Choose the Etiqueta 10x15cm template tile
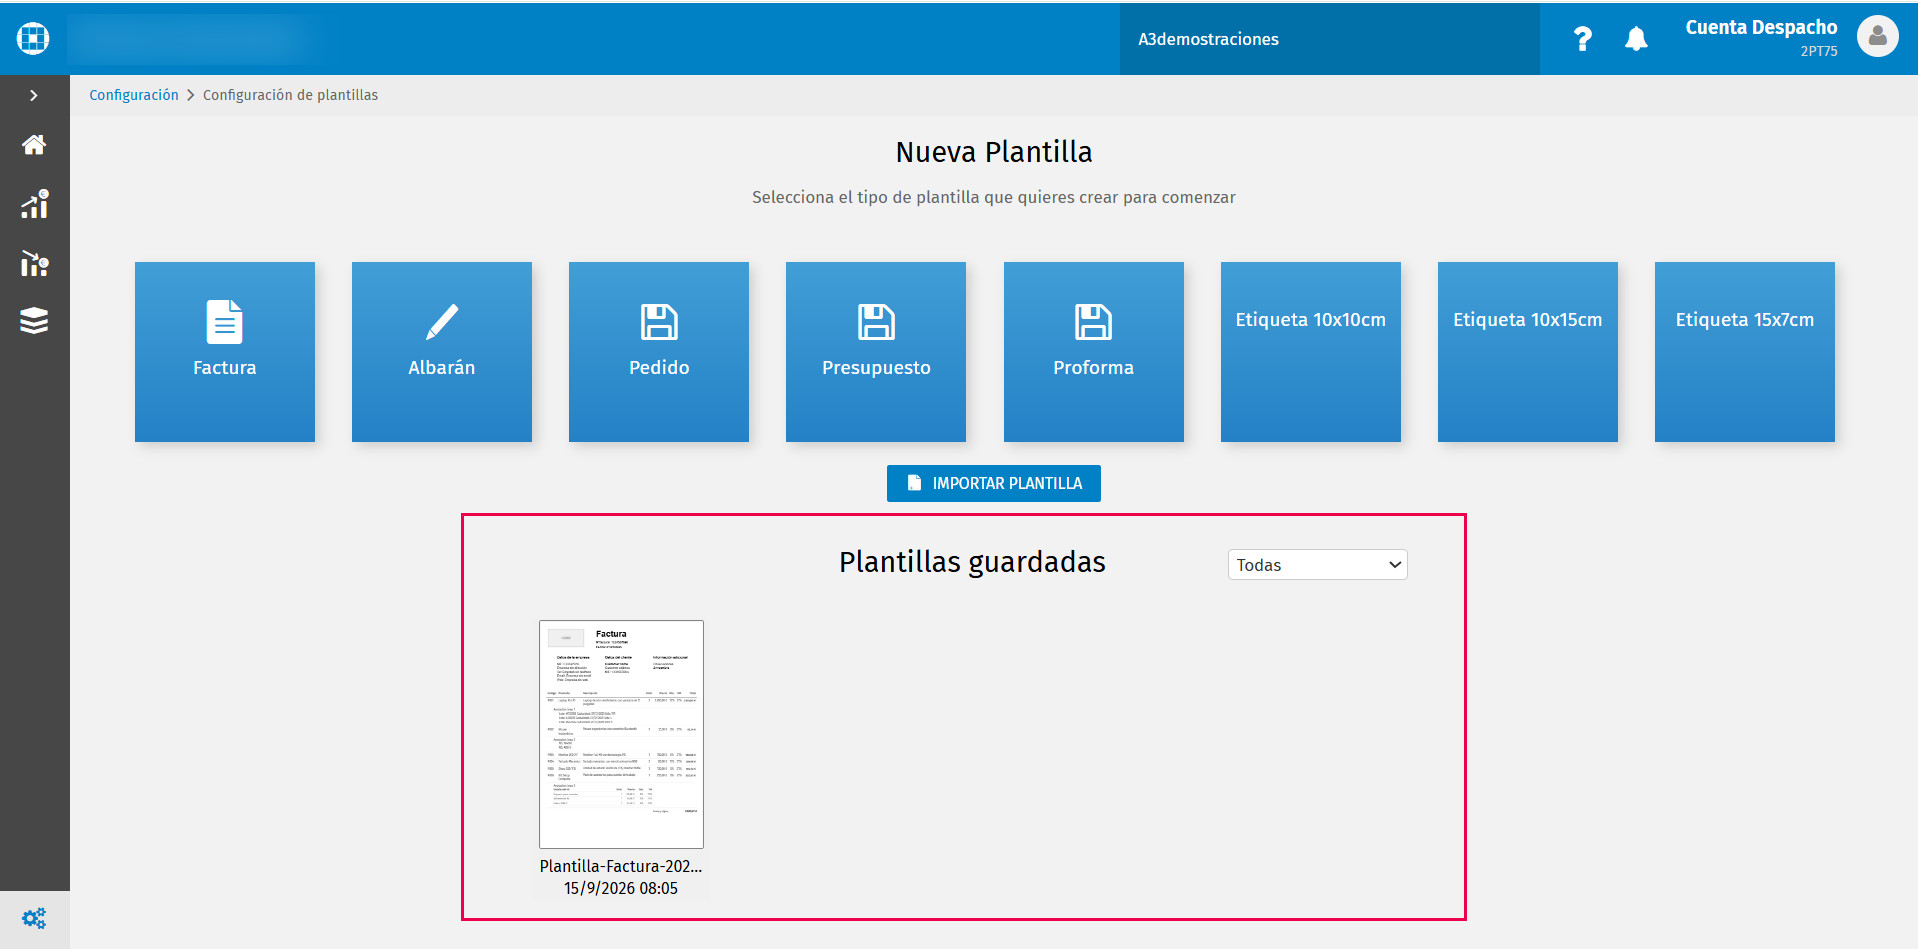The image size is (1918, 949). [x=1528, y=352]
